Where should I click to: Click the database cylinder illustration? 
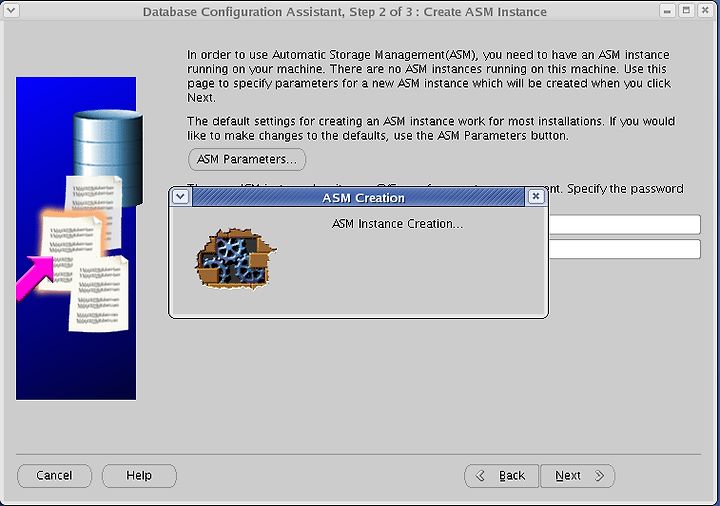click(x=109, y=156)
